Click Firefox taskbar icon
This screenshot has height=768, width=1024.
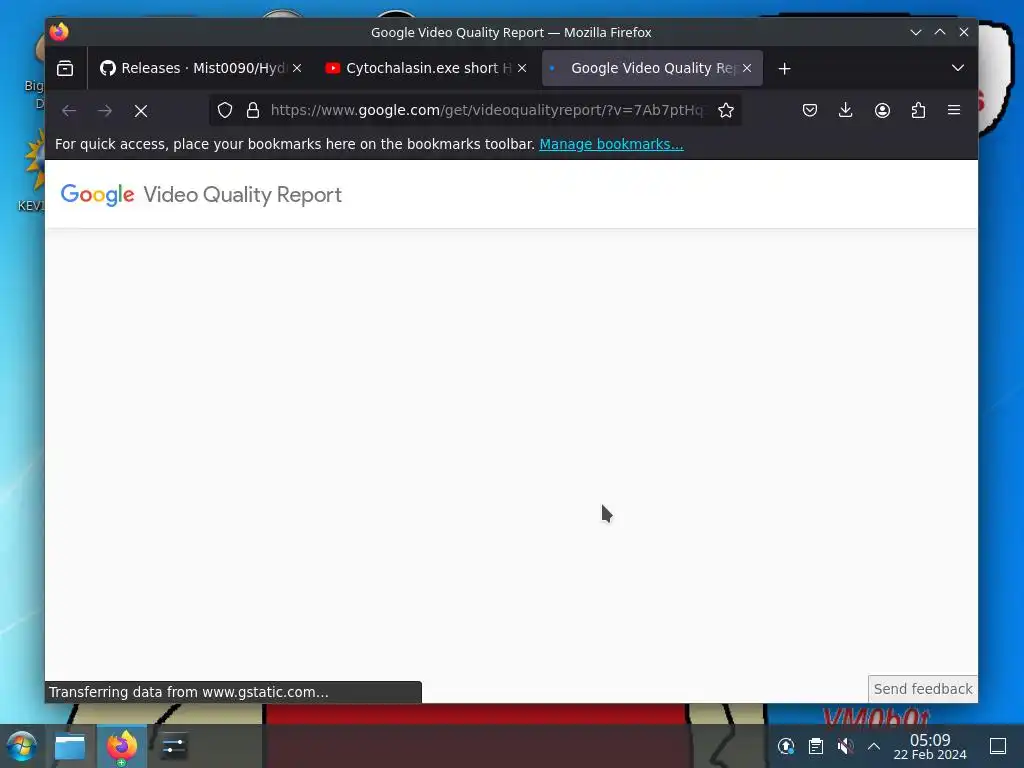tap(122, 746)
